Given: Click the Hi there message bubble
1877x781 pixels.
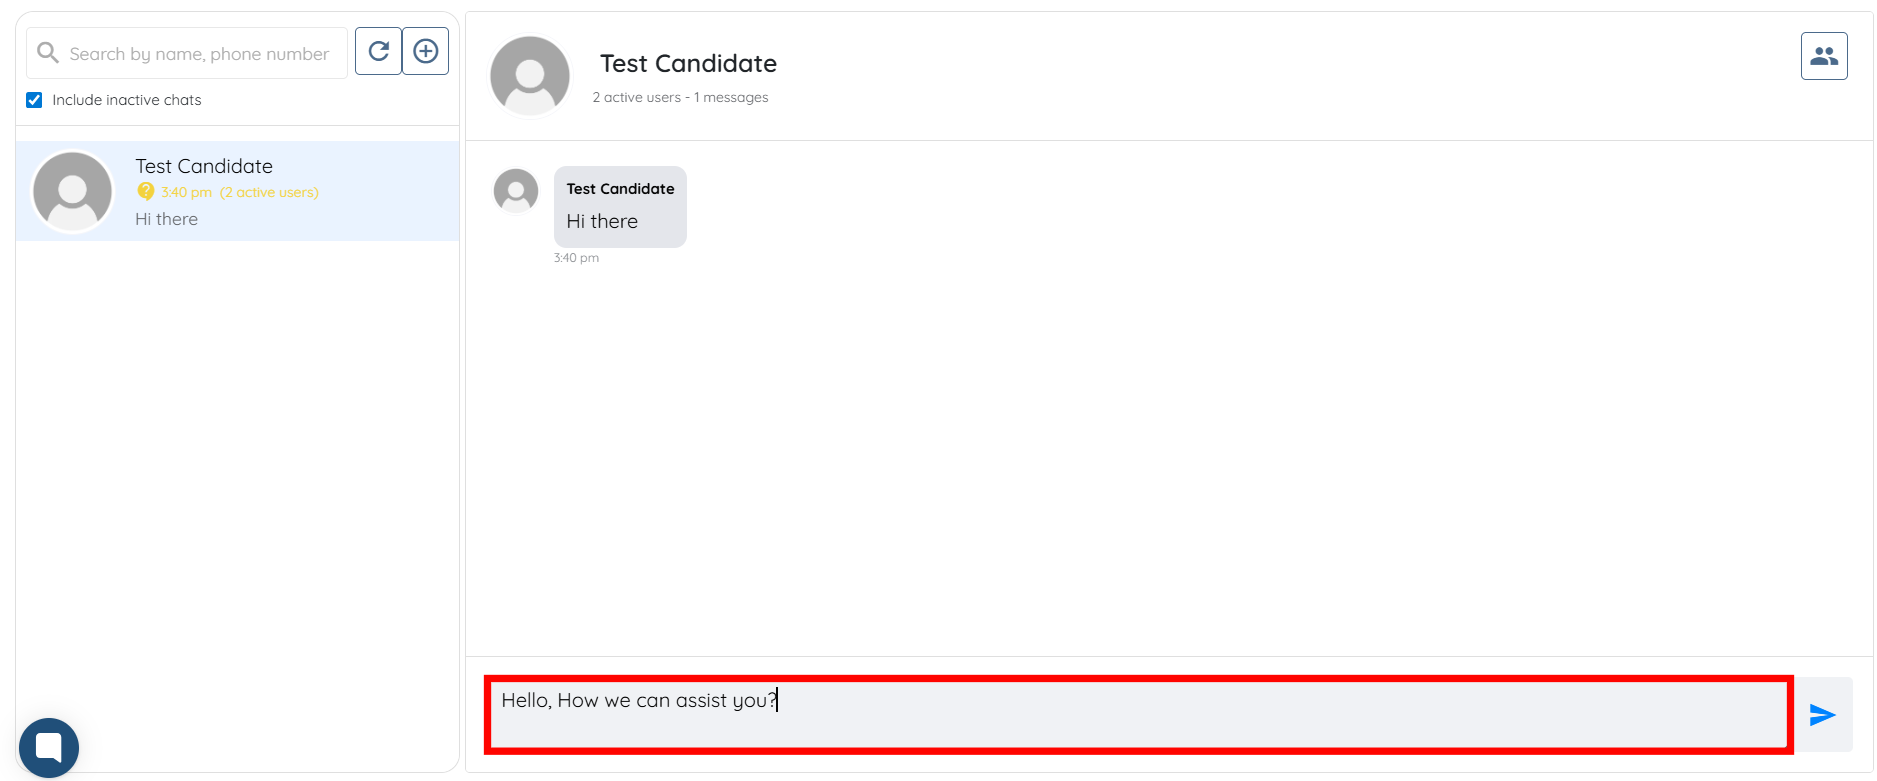Looking at the screenshot, I should click(x=620, y=207).
